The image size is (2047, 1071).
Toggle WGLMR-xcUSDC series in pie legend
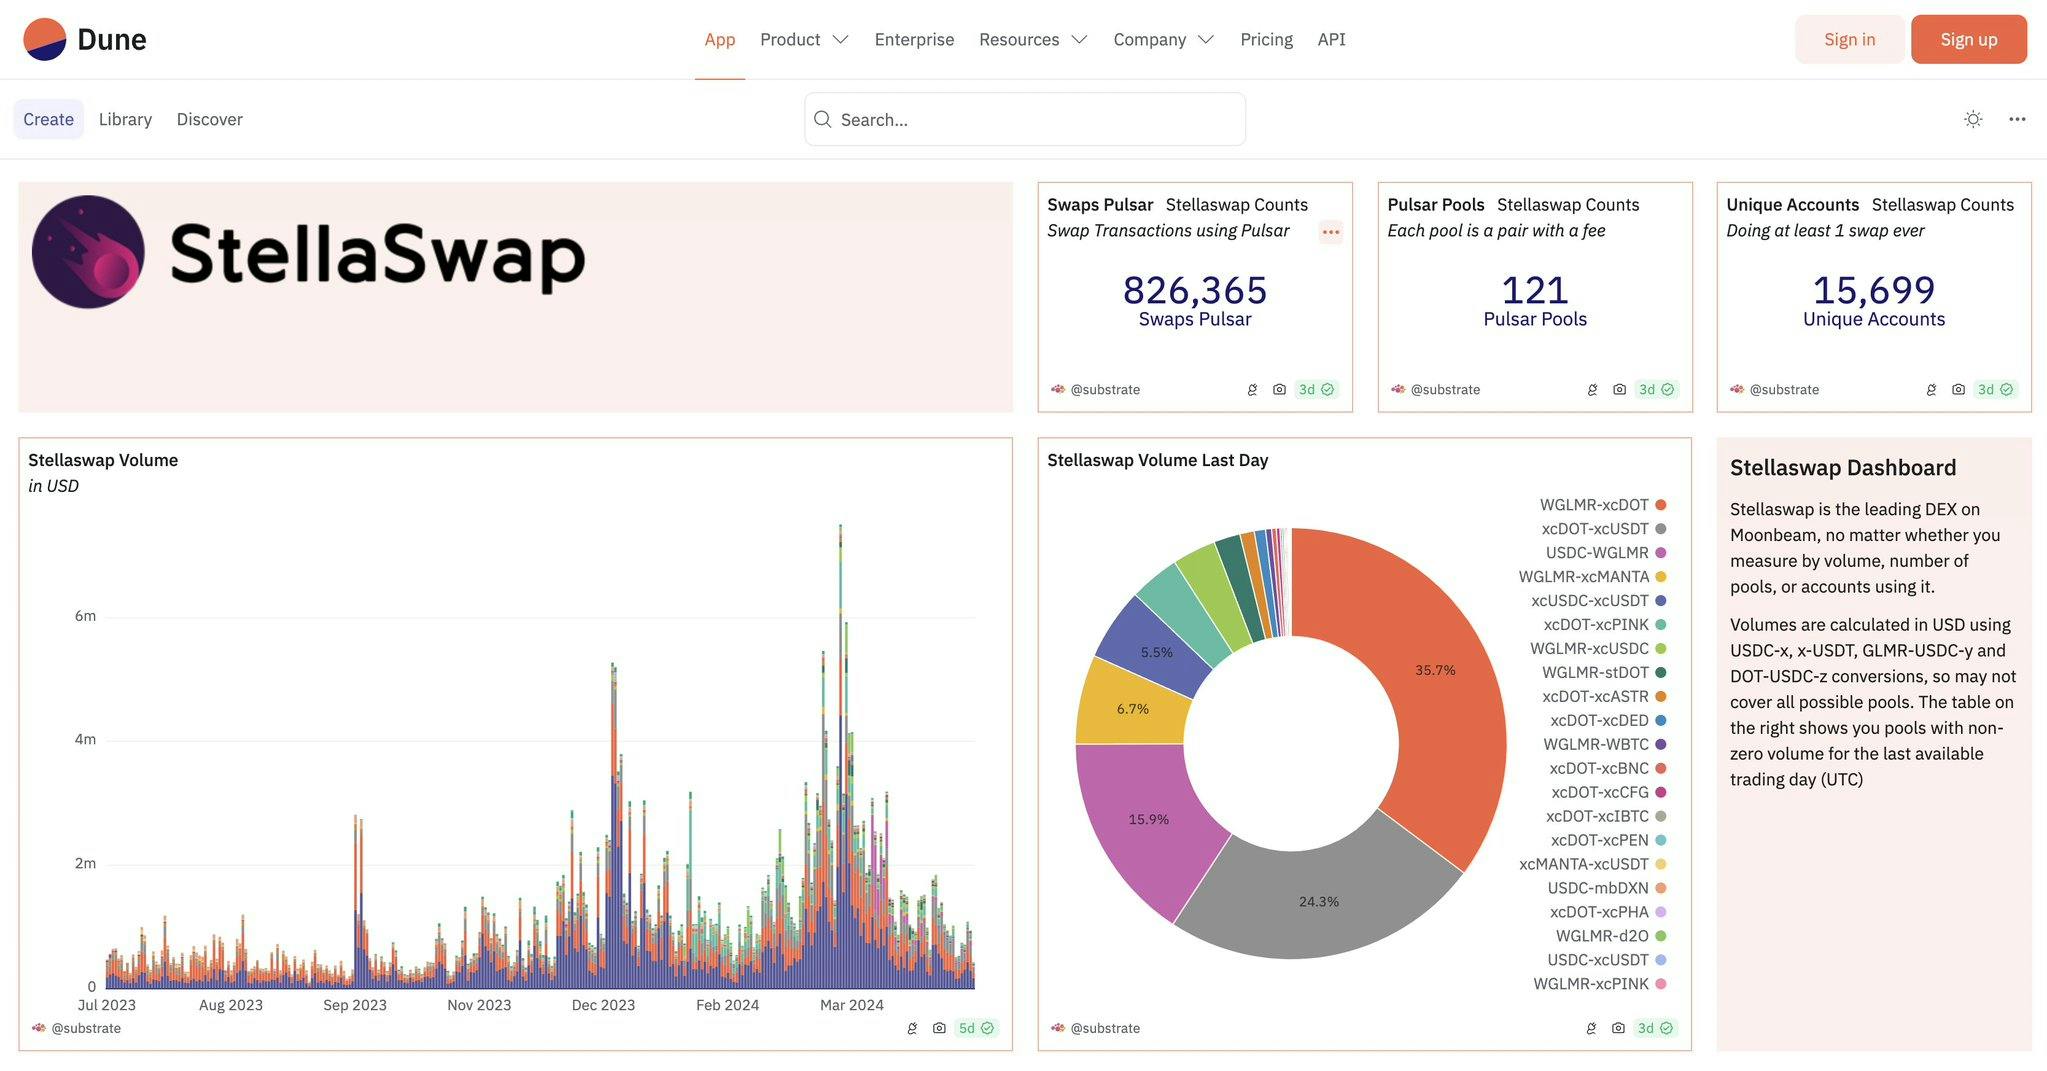pyautogui.click(x=1598, y=649)
